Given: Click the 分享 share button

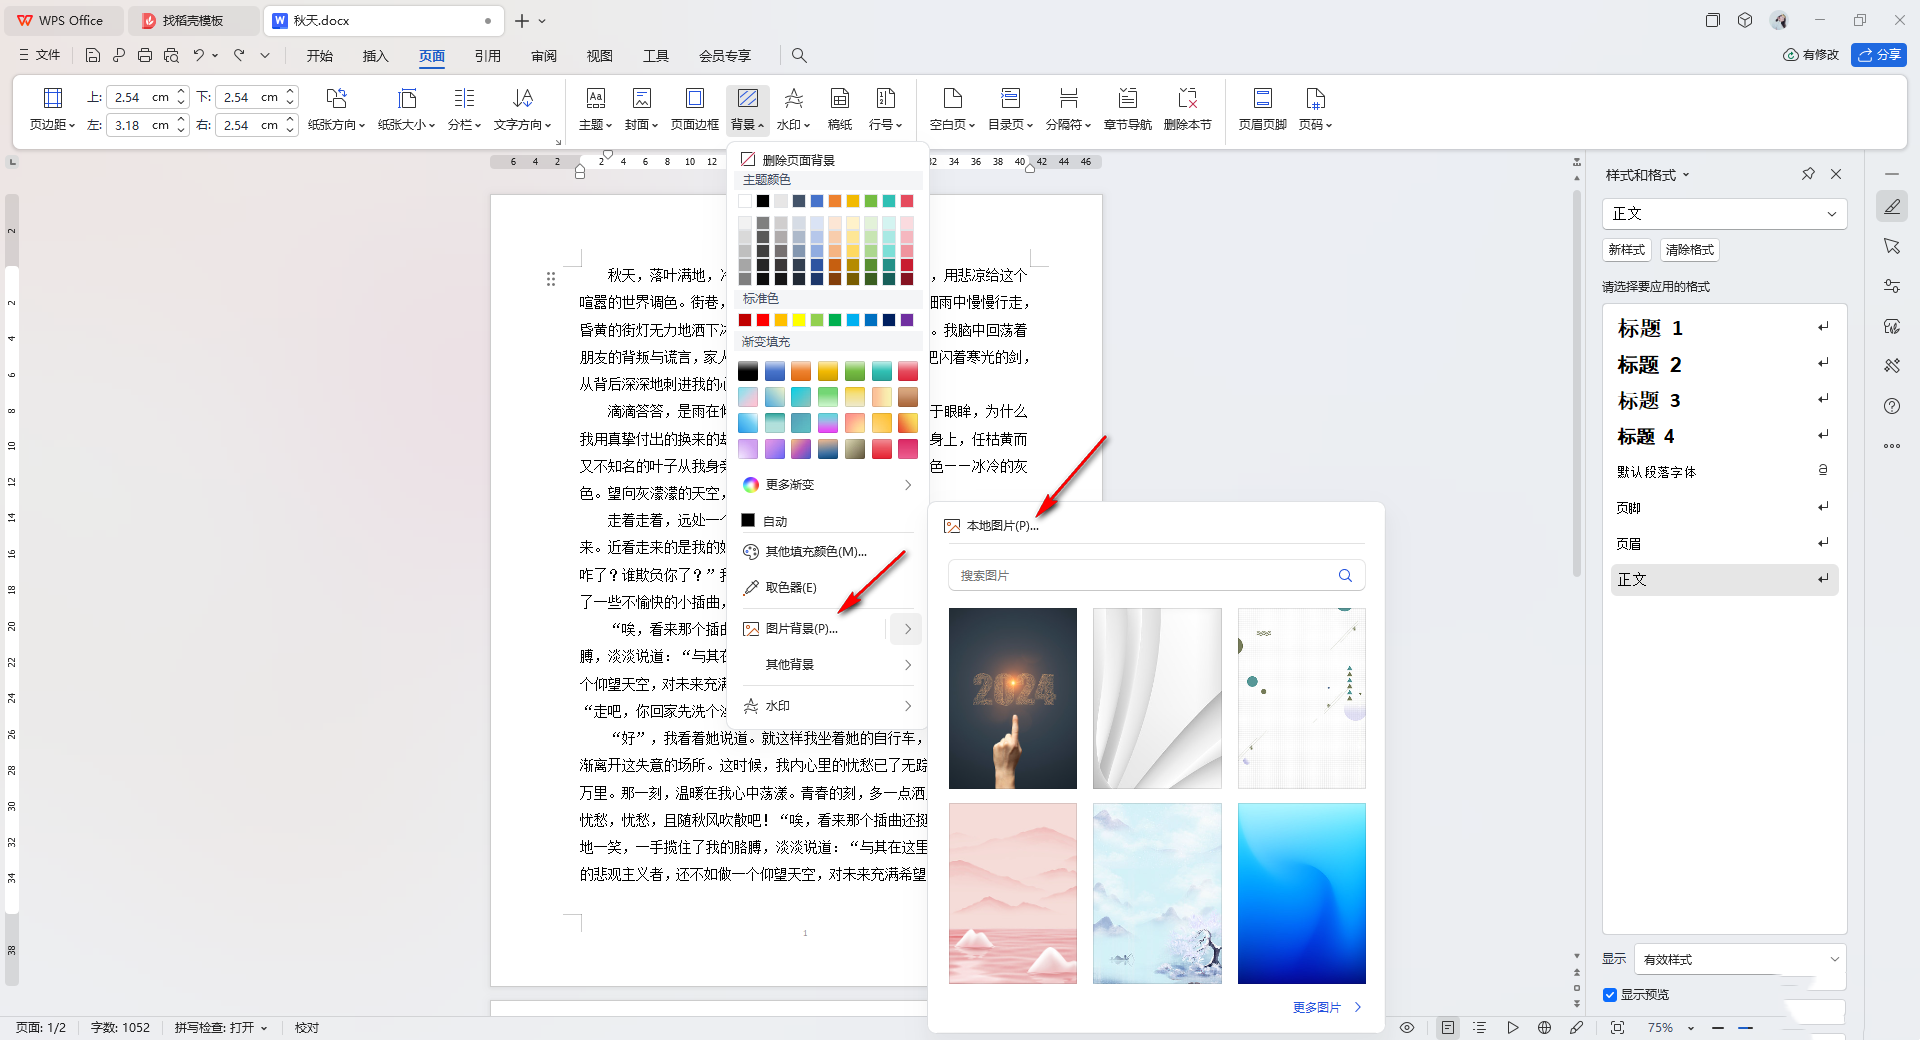Looking at the screenshot, I should 1879,54.
